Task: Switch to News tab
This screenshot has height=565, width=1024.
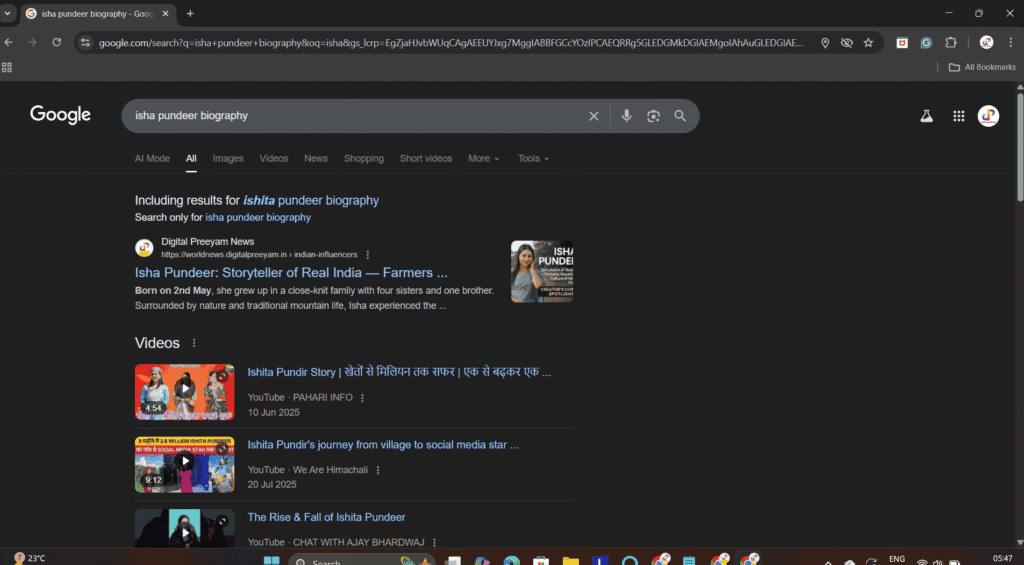Action: [x=316, y=159]
